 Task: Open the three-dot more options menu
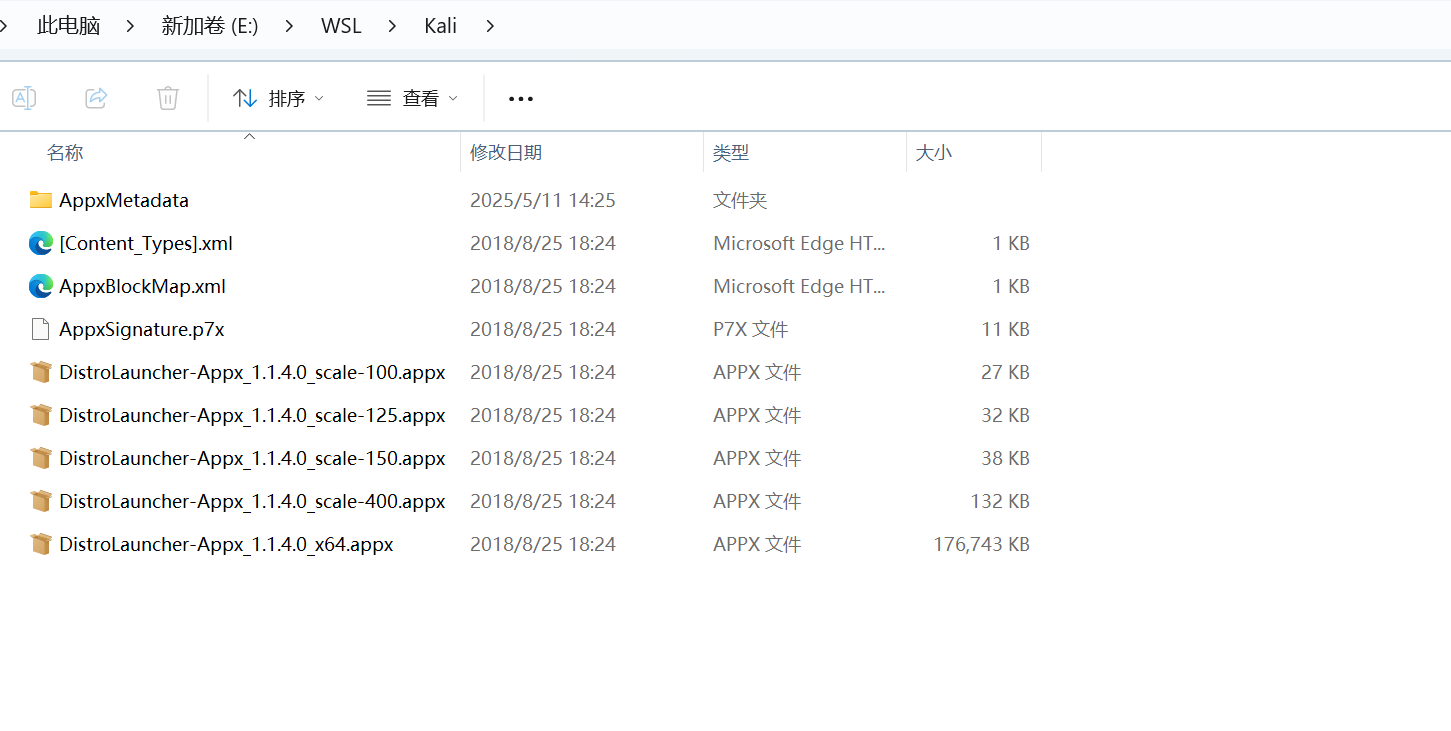pyautogui.click(x=521, y=98)
